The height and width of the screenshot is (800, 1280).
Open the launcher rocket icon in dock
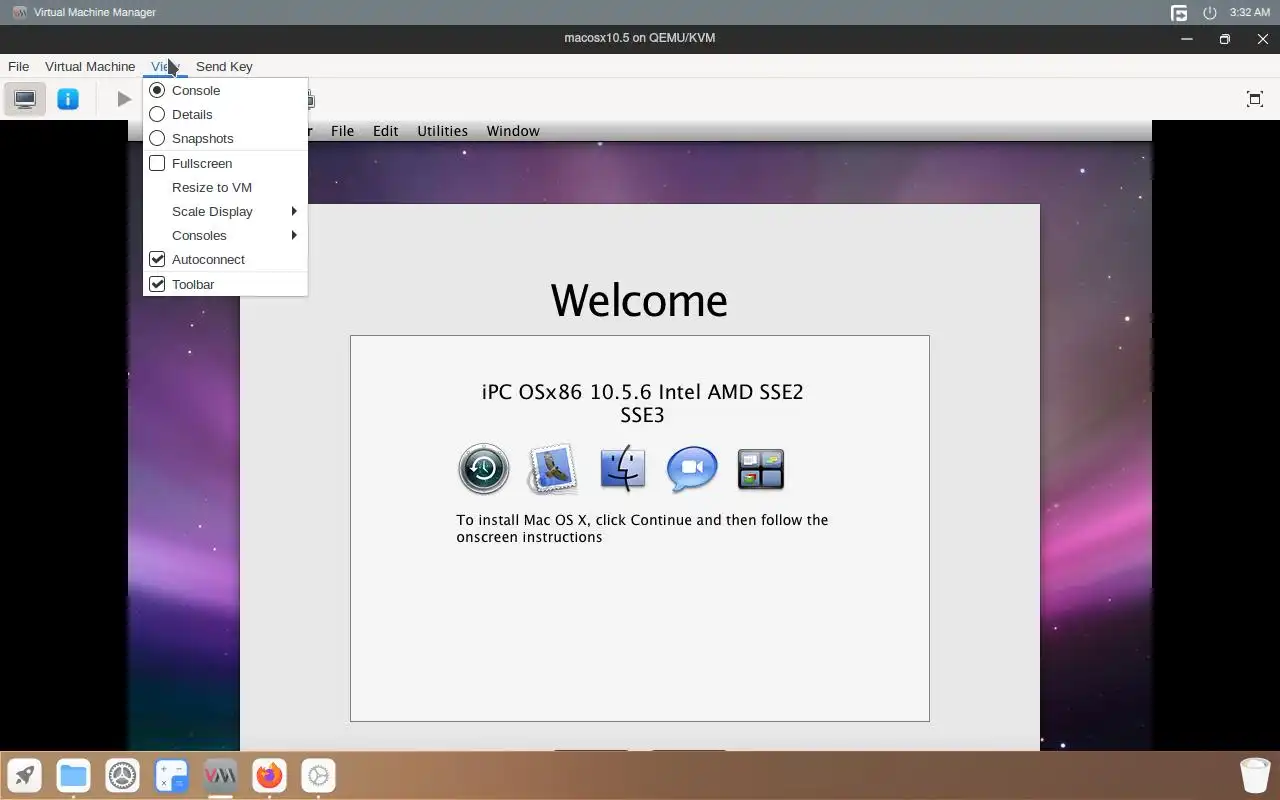click(25, 775)
